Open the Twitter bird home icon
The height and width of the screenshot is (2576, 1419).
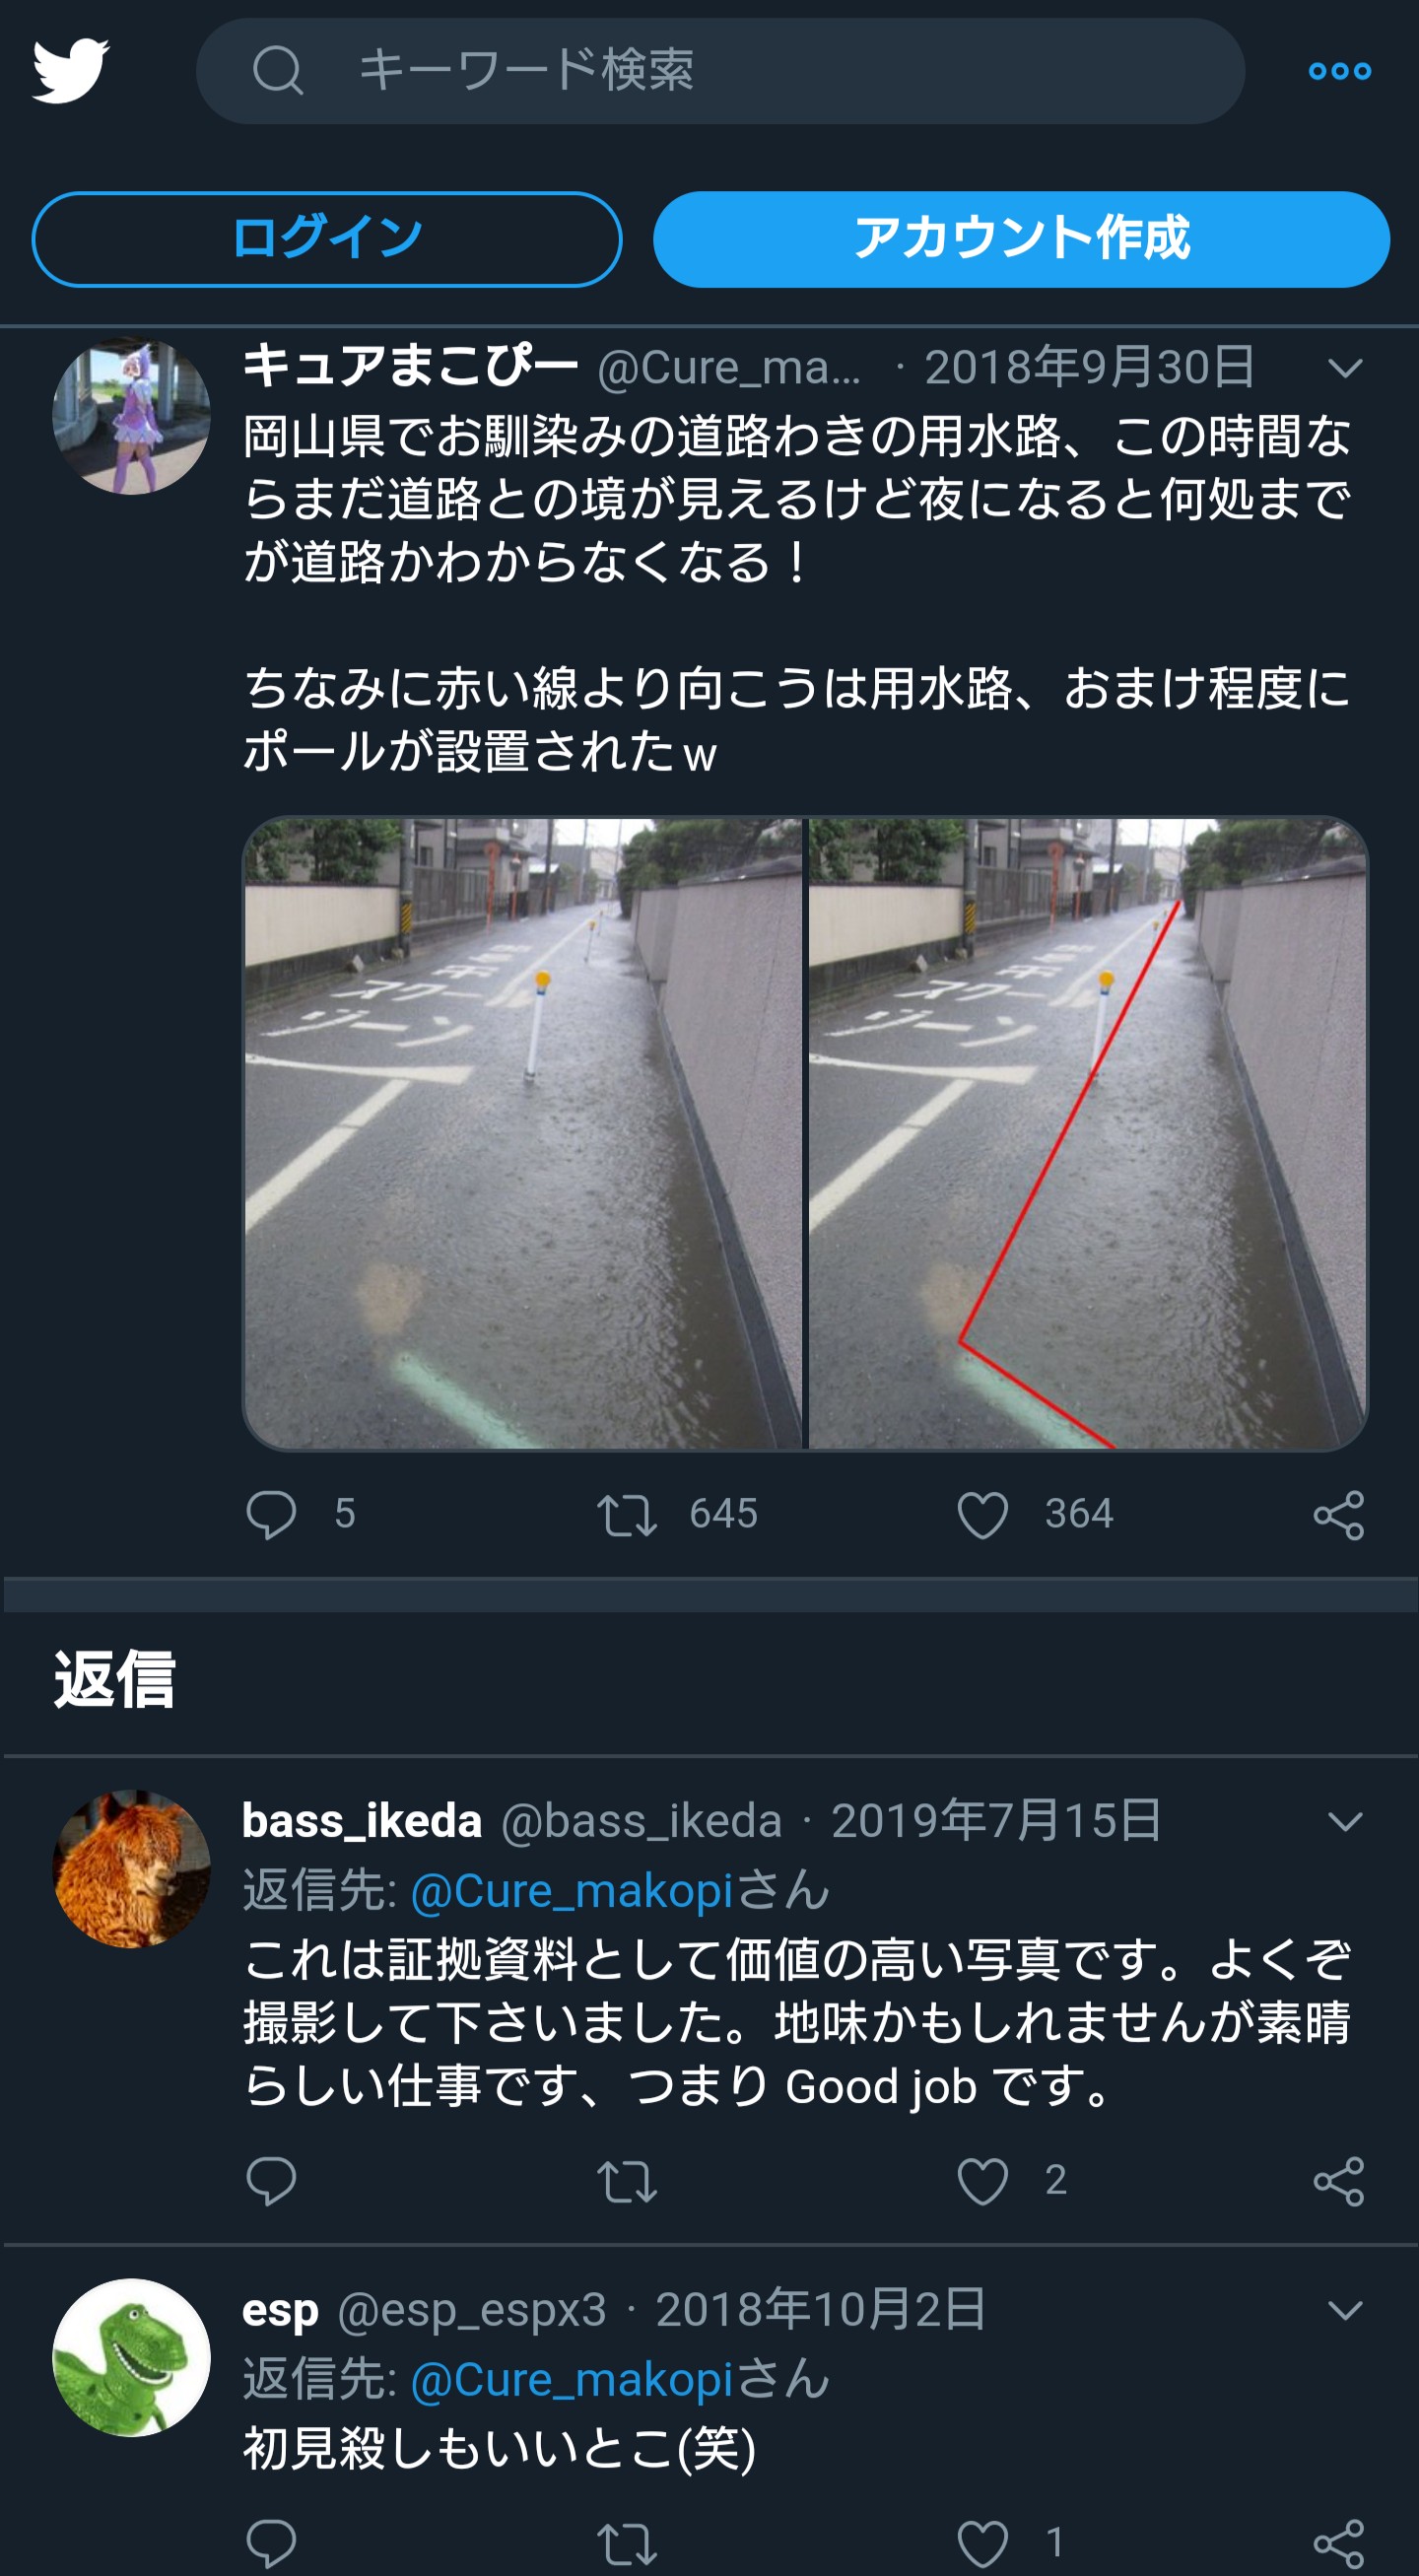(x=71, y=71)
